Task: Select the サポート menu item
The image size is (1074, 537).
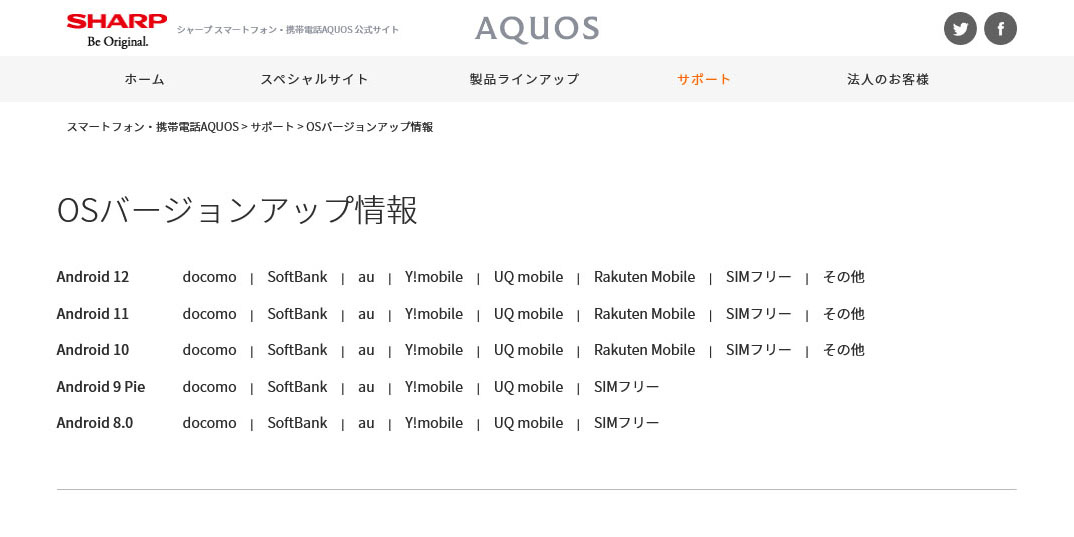Action: point(704,79)
